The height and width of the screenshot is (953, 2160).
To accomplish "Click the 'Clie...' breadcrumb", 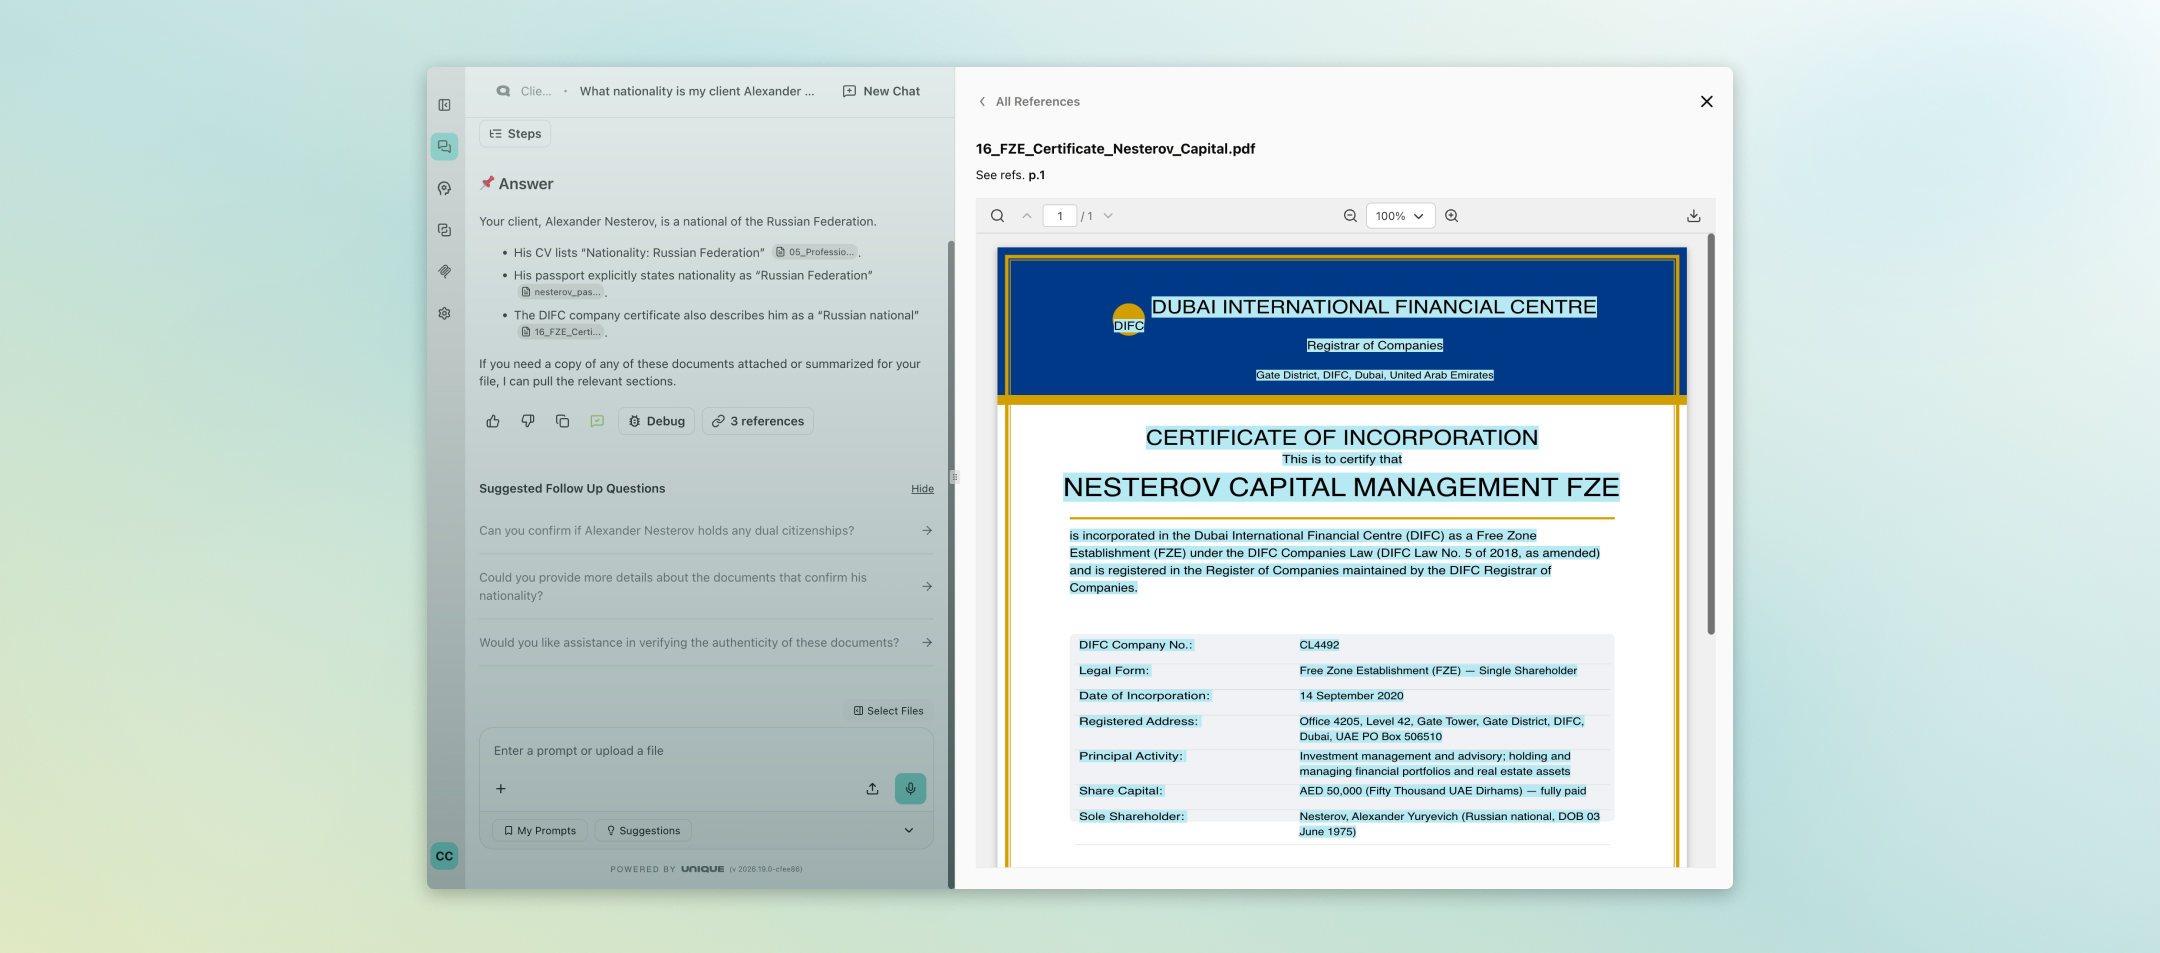I will (536, 91).
